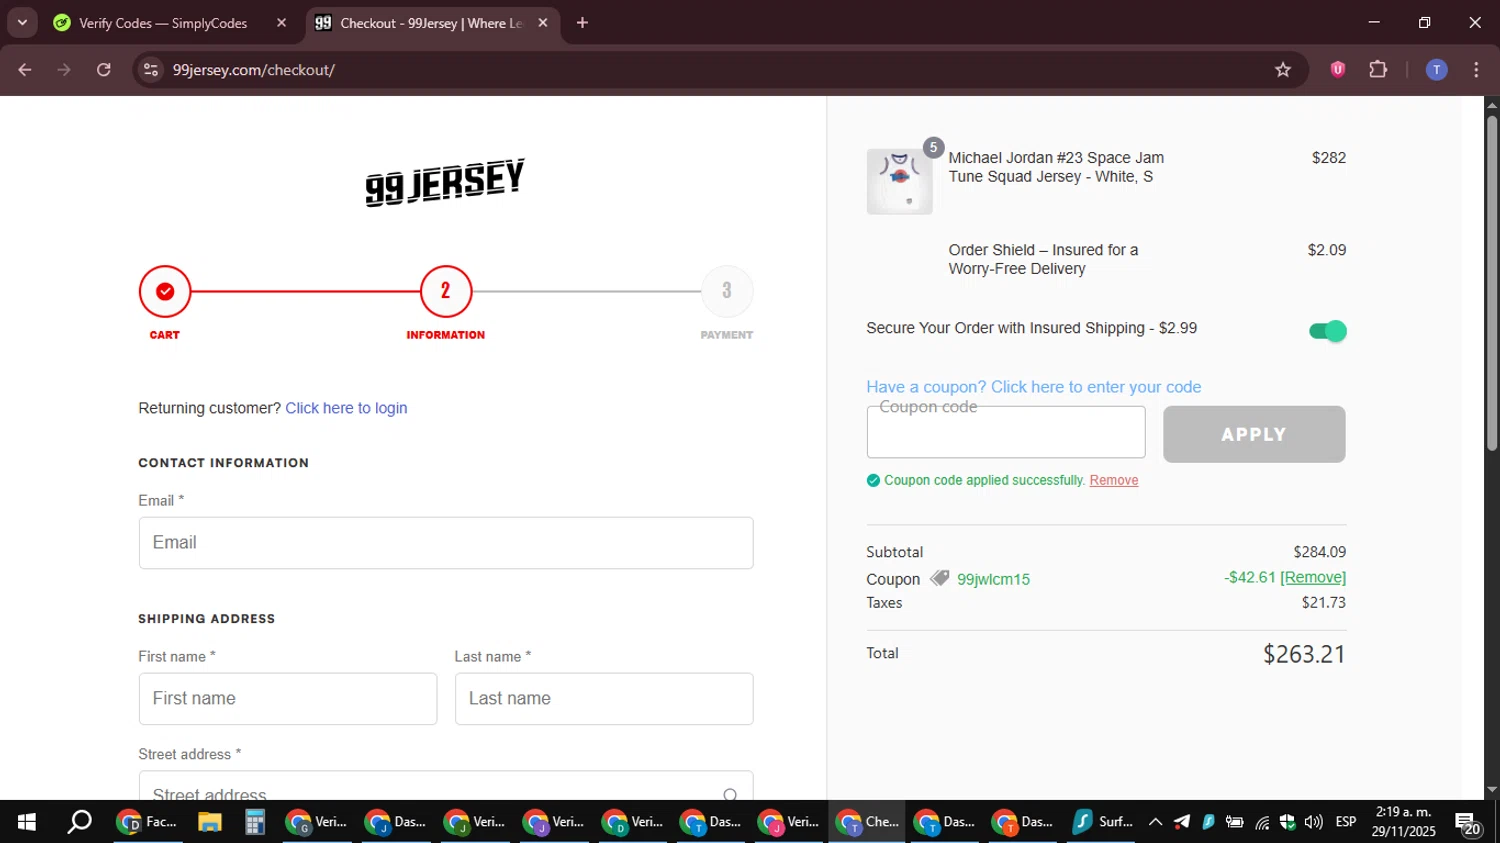
Task: Click the Order Shield line item text
Action: [x=1043, y=259]
